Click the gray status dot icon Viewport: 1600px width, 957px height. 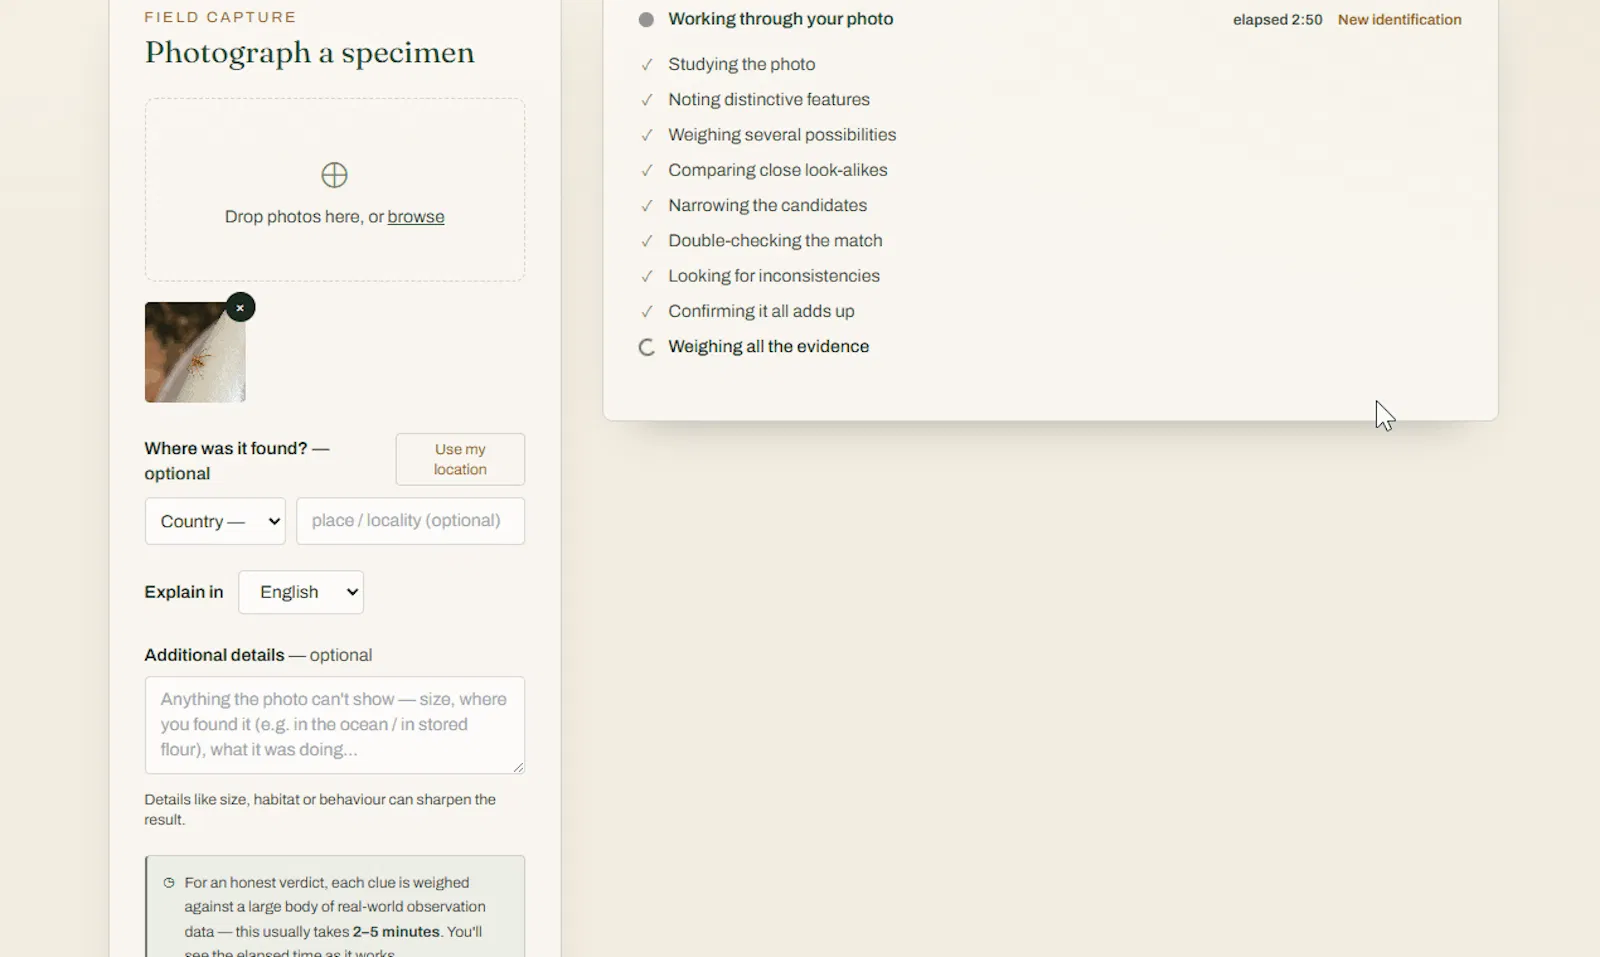point(646,20)
